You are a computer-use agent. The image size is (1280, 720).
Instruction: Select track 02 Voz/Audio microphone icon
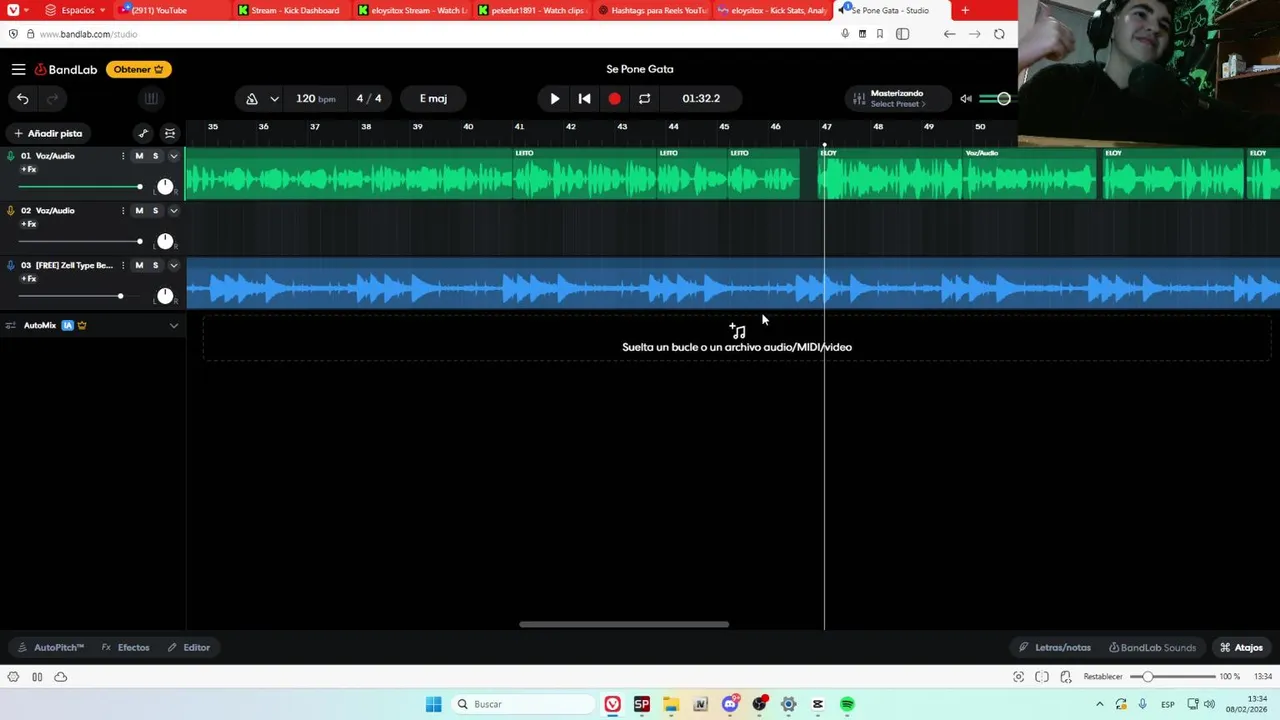[11, 210]
